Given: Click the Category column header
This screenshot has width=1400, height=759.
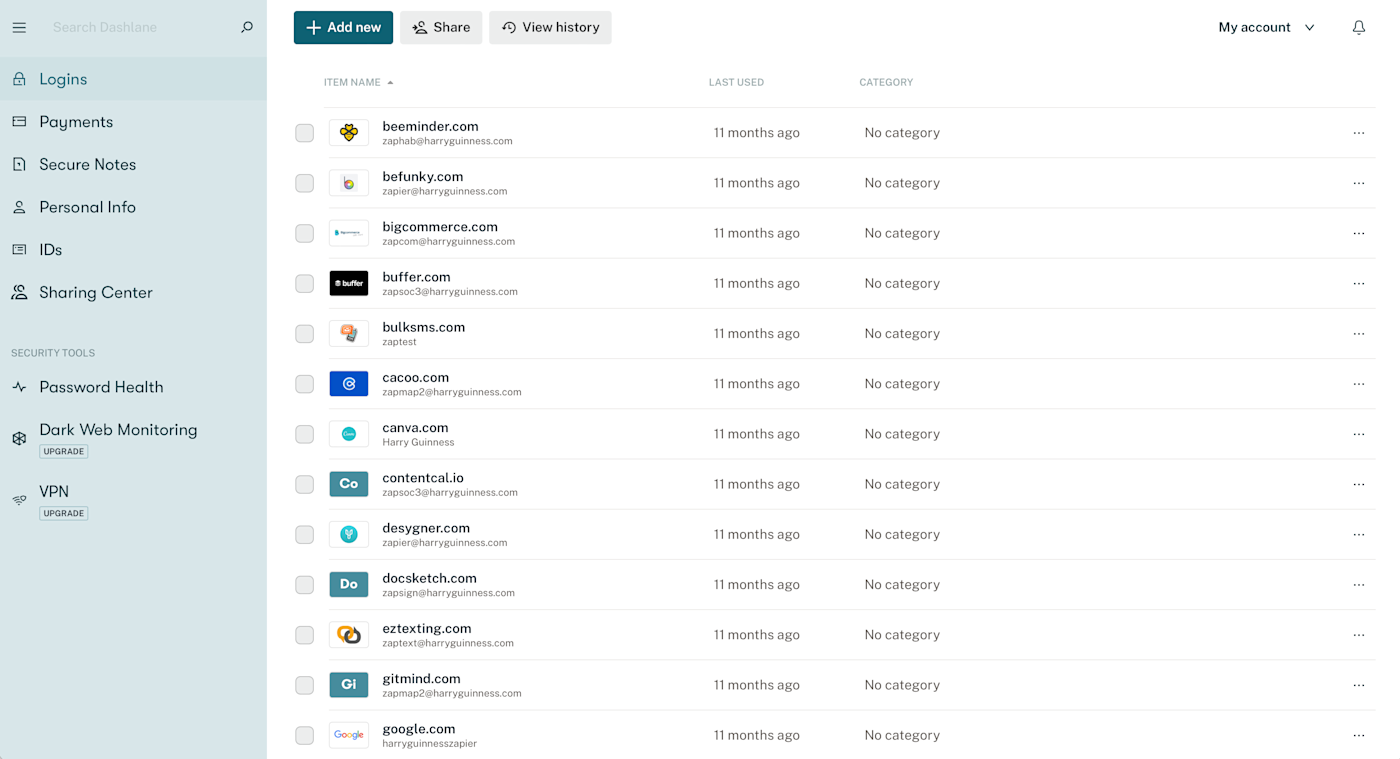Looking at the screenshot, I should point(886,82).
